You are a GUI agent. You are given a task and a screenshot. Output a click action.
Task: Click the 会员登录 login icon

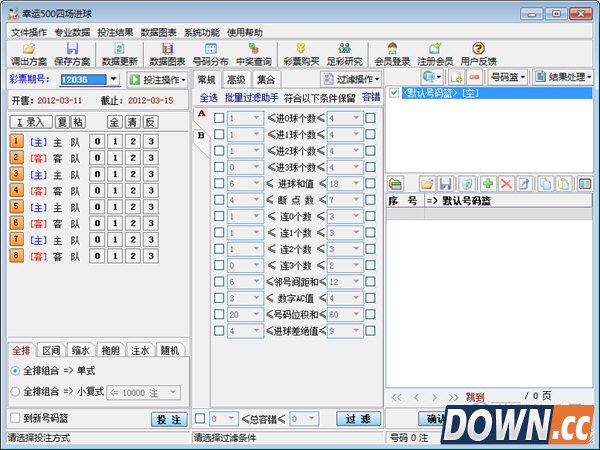(392, 54)
